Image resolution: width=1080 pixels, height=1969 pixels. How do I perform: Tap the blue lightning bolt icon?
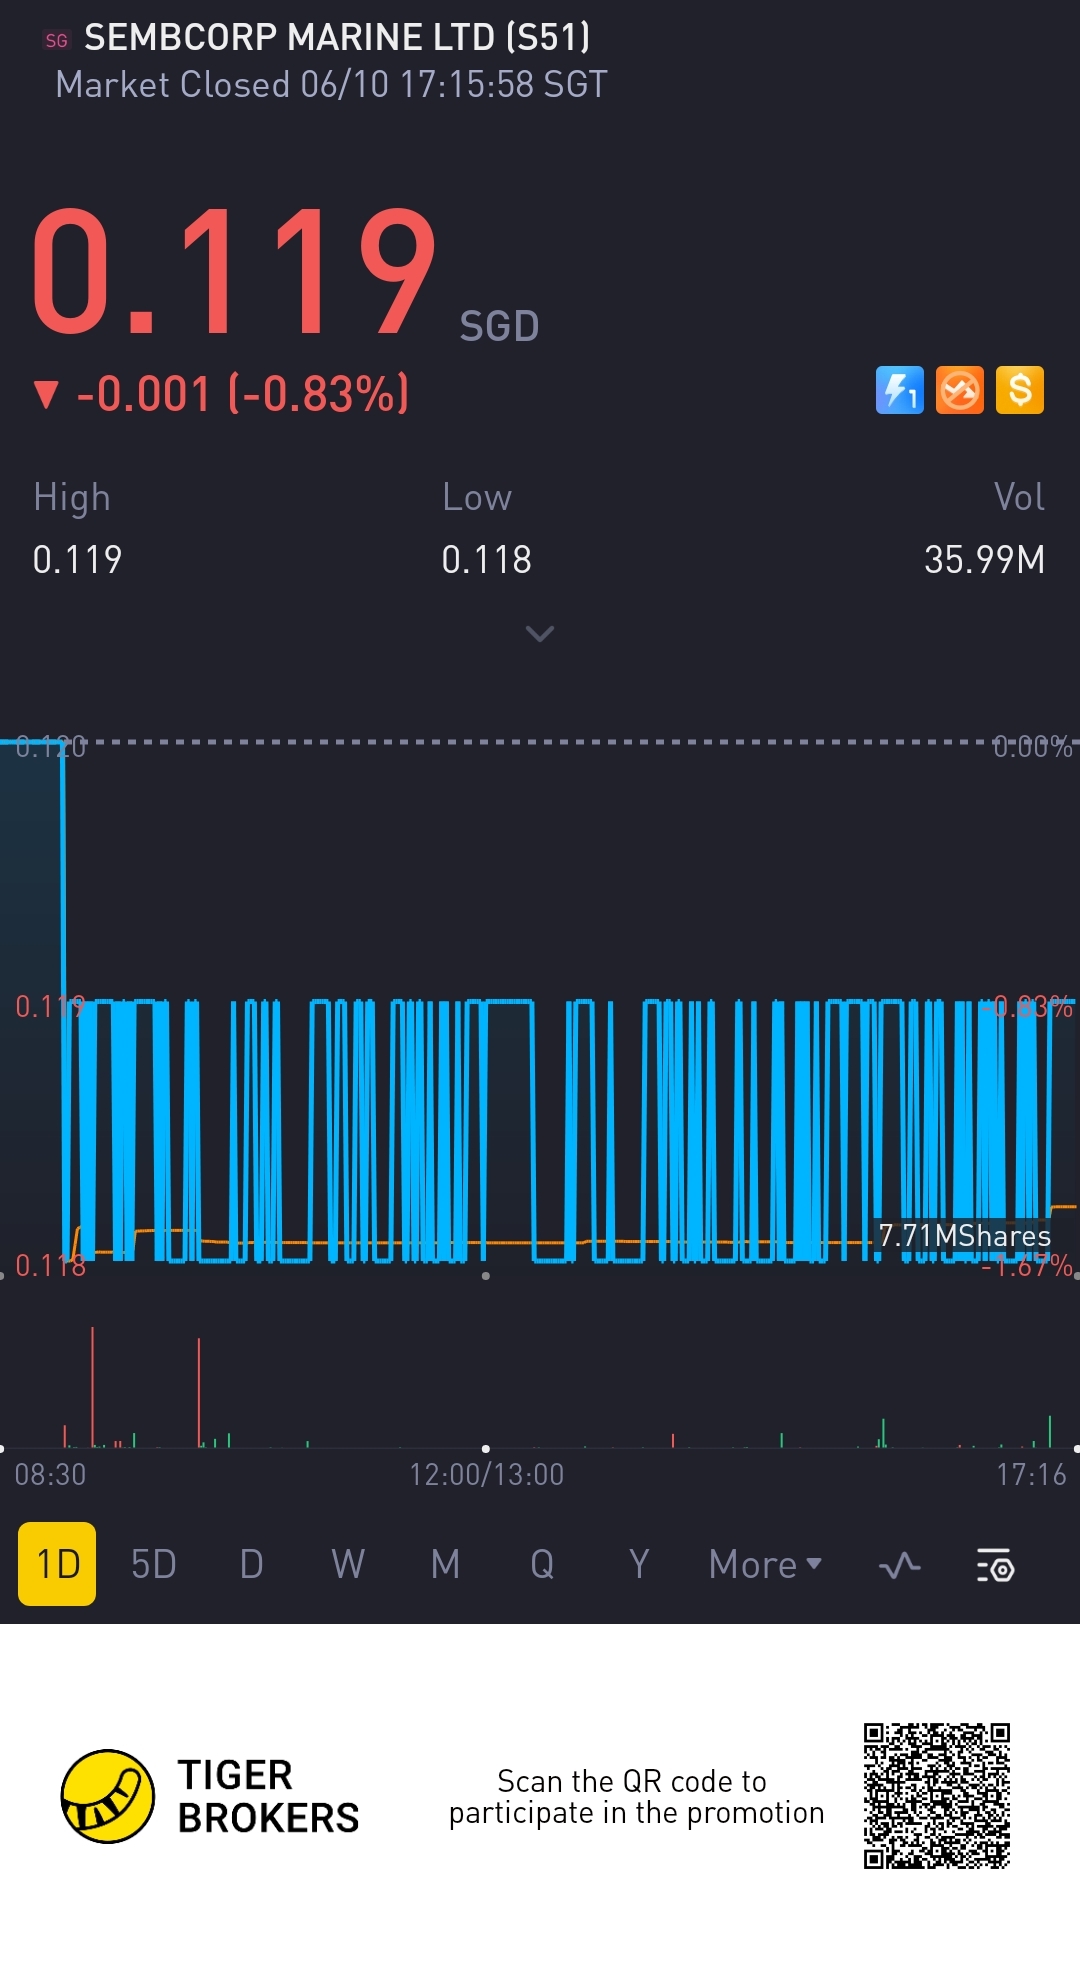[x=900, y=390]
